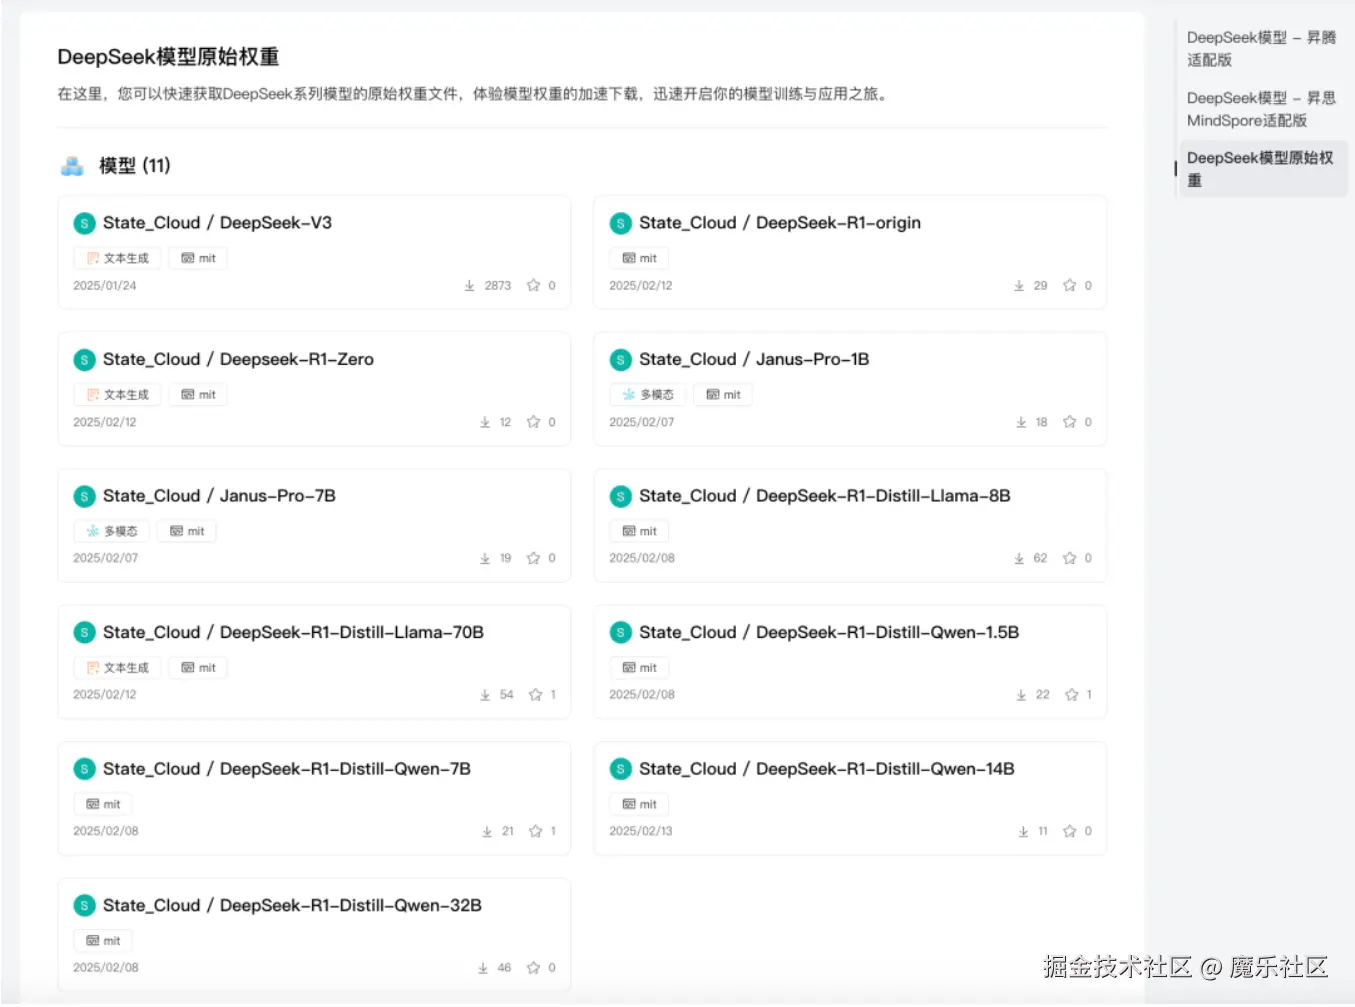The image size is (1355, 1007).
Task: Star the DeepSeek-R1-Distill-Qwen-7B model
Action: [x=535, y=831]
